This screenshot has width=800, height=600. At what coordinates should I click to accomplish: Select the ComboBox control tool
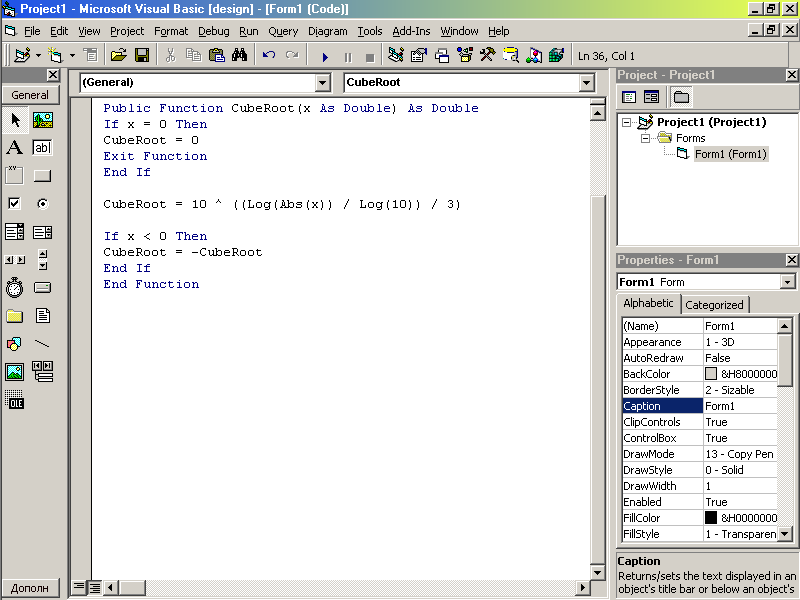pos(14,232)
